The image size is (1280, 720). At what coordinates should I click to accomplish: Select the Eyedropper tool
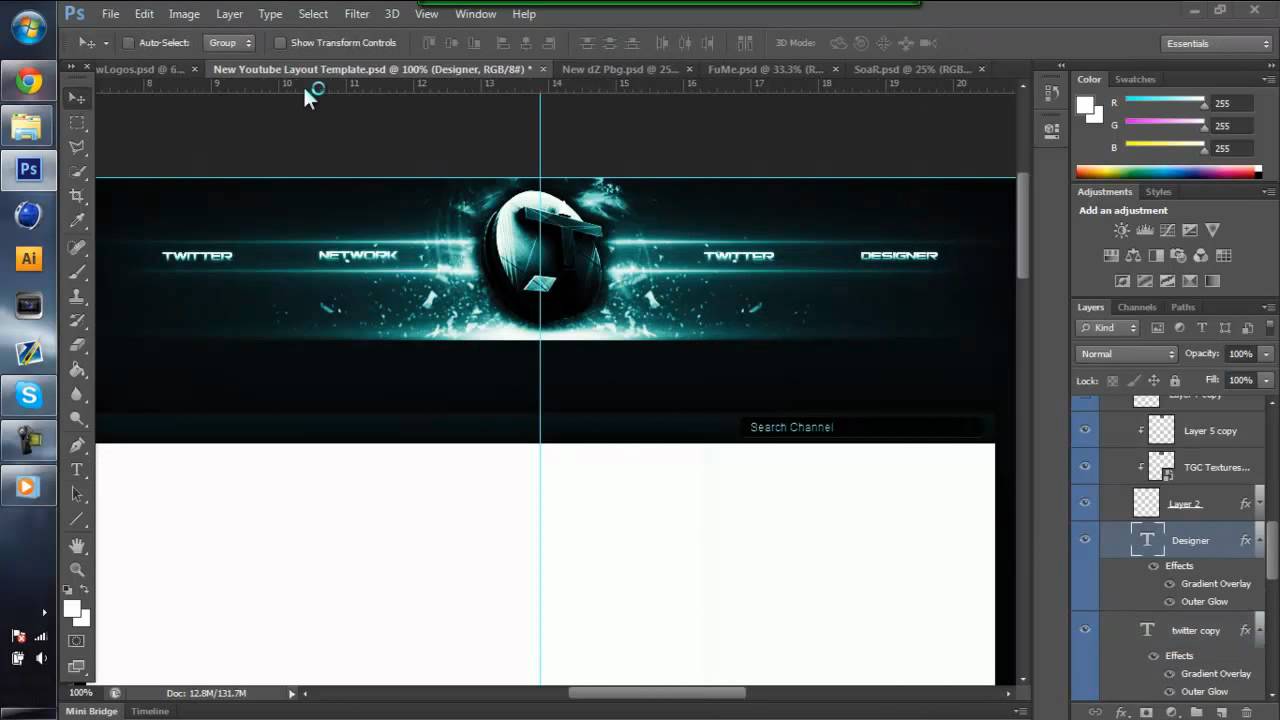click(77, 221)
